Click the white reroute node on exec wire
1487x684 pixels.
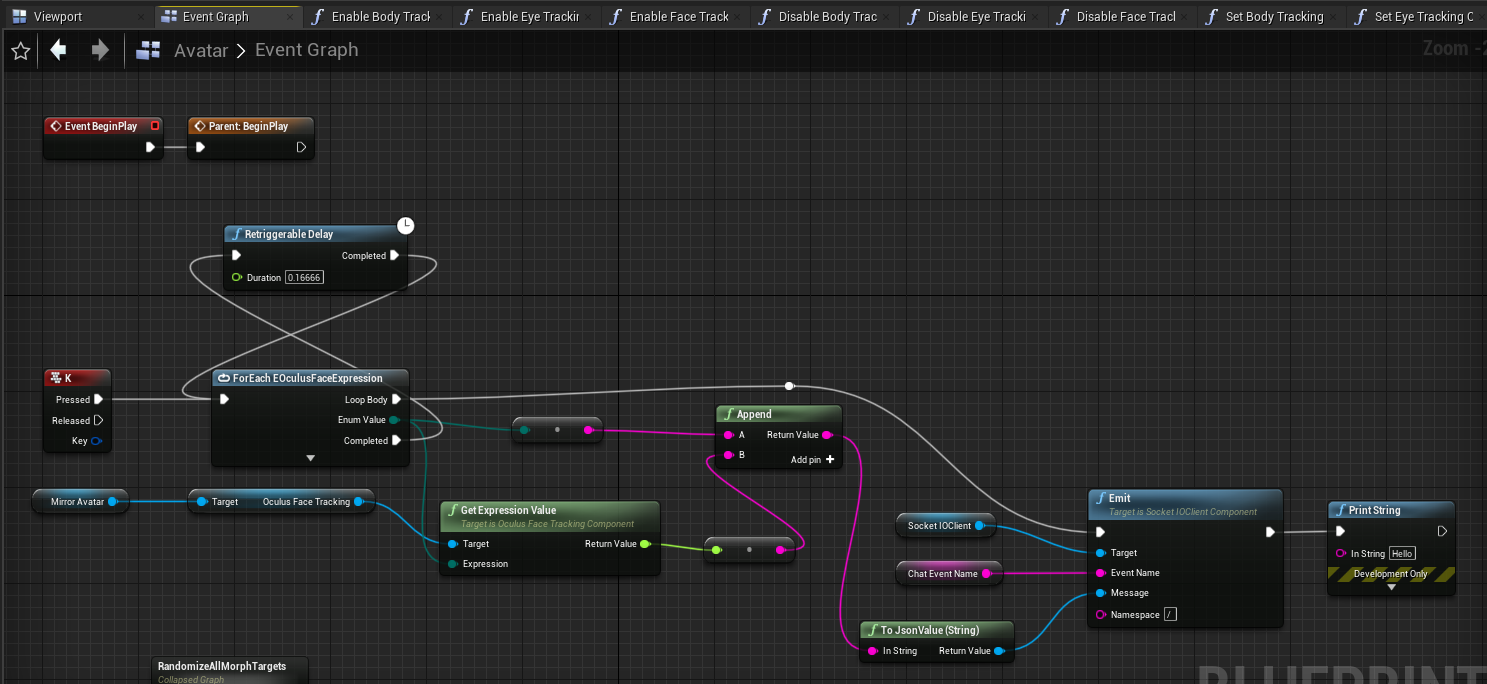pyautogui.click(x=789, y=385)
